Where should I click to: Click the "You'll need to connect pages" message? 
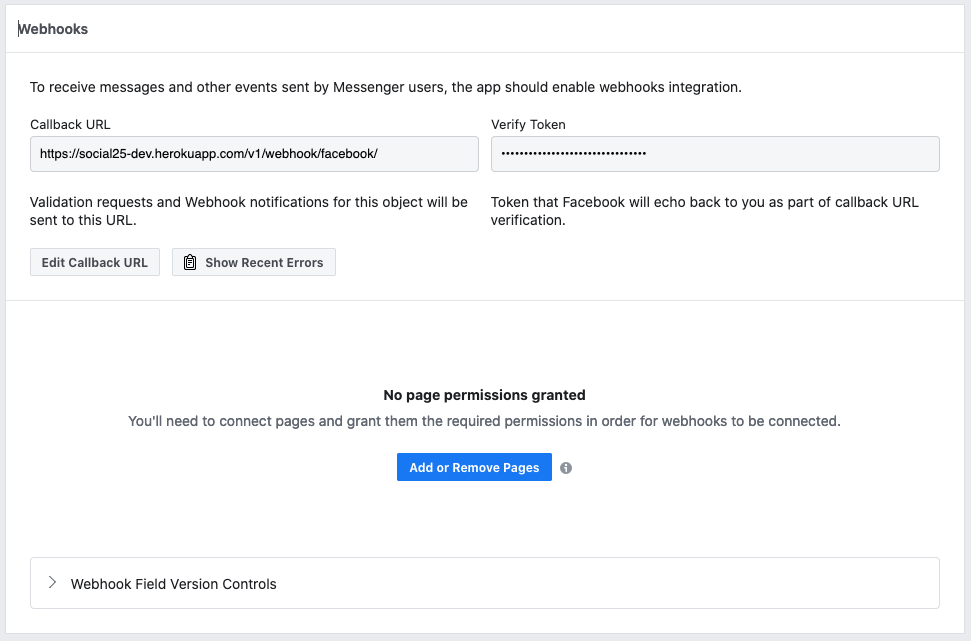tap(484, 421)
